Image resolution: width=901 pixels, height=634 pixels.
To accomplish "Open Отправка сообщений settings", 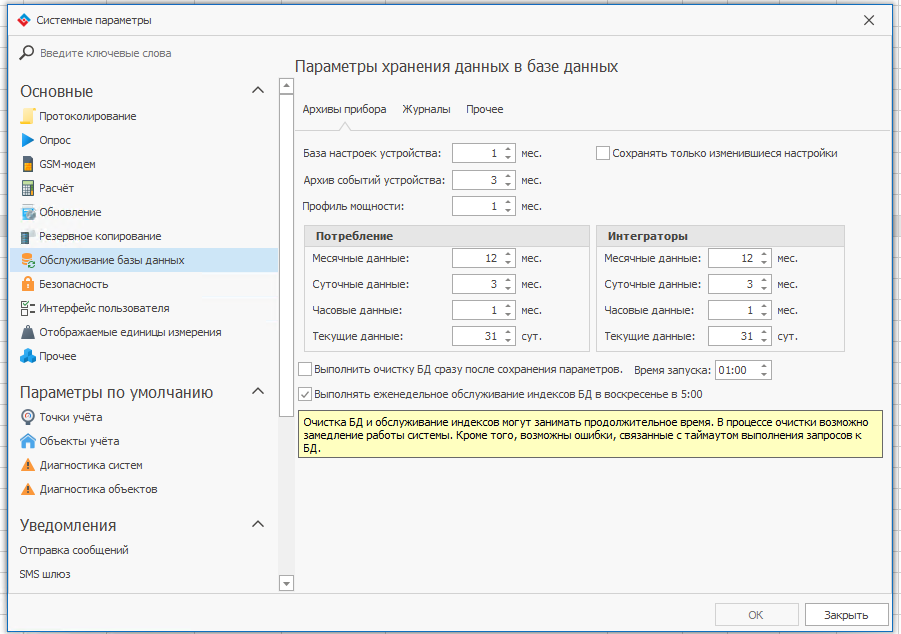I will tap(74, 550).
